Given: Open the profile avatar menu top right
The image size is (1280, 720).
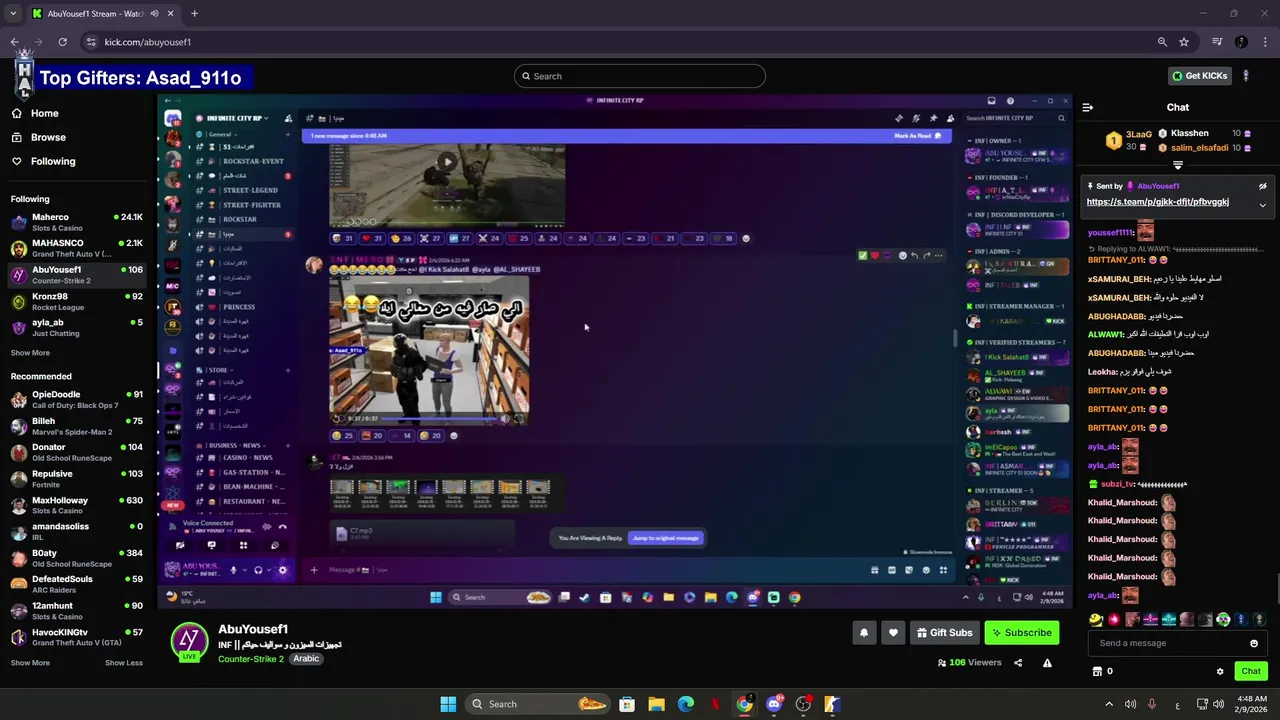Looking at the screenshot, I should pyautogui.click(x=1246, y=76).
